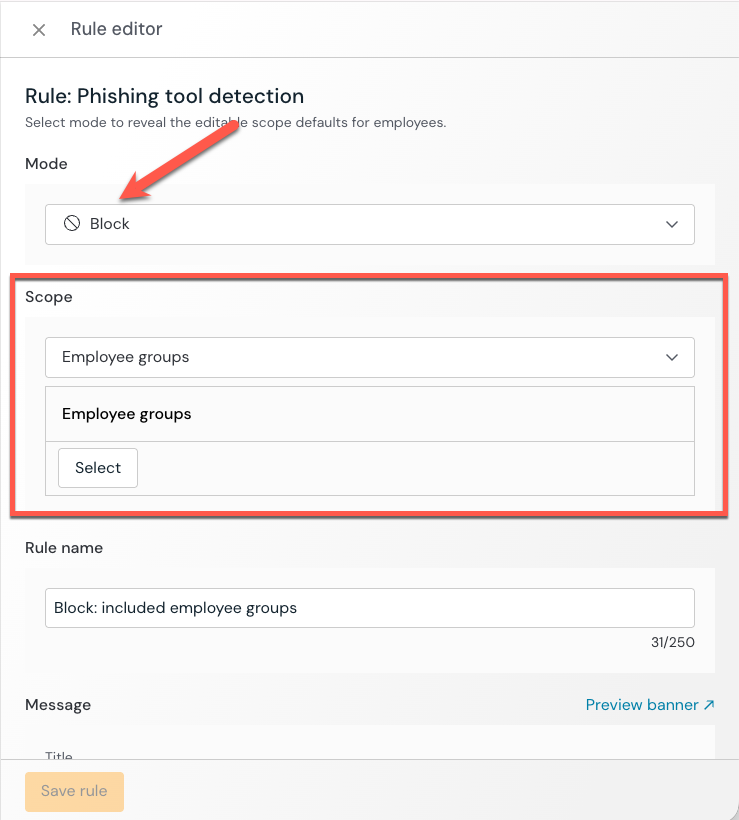
Task: Expand the Mode selector to change Block
Action: point(370,224)
